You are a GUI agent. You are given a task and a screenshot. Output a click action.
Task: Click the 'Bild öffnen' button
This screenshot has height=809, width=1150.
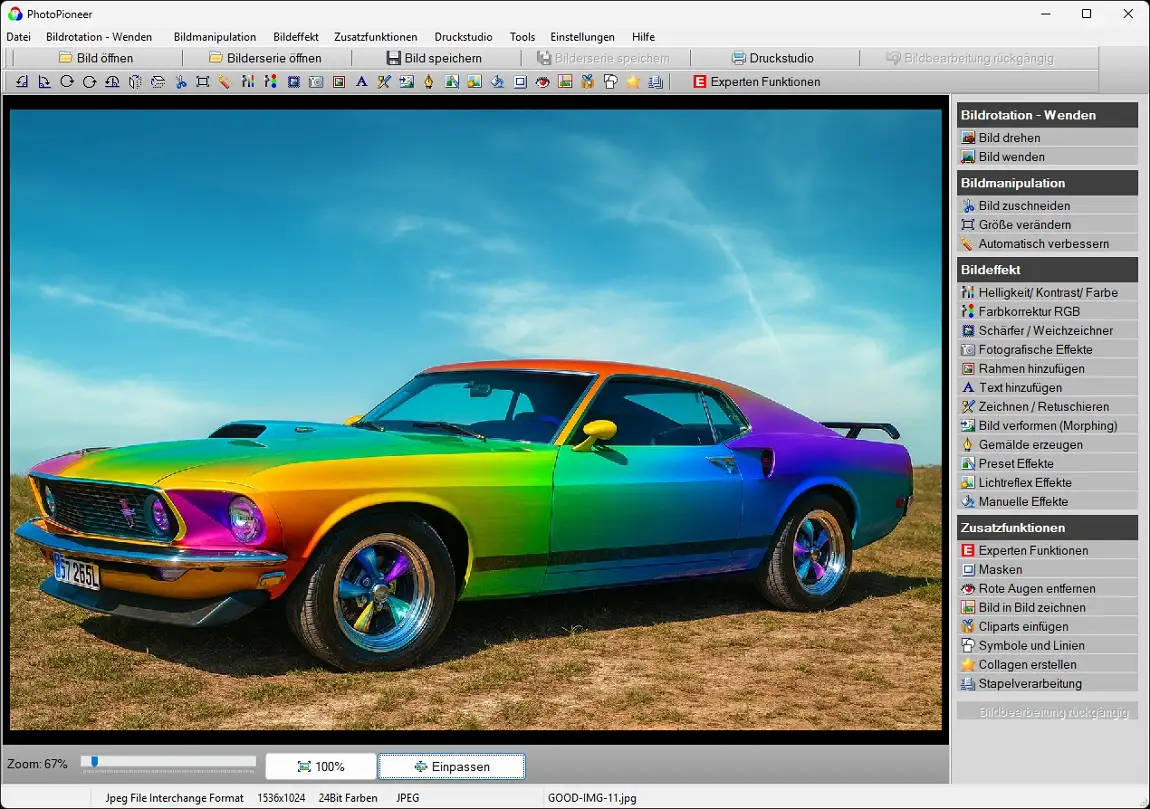point(96,58)
